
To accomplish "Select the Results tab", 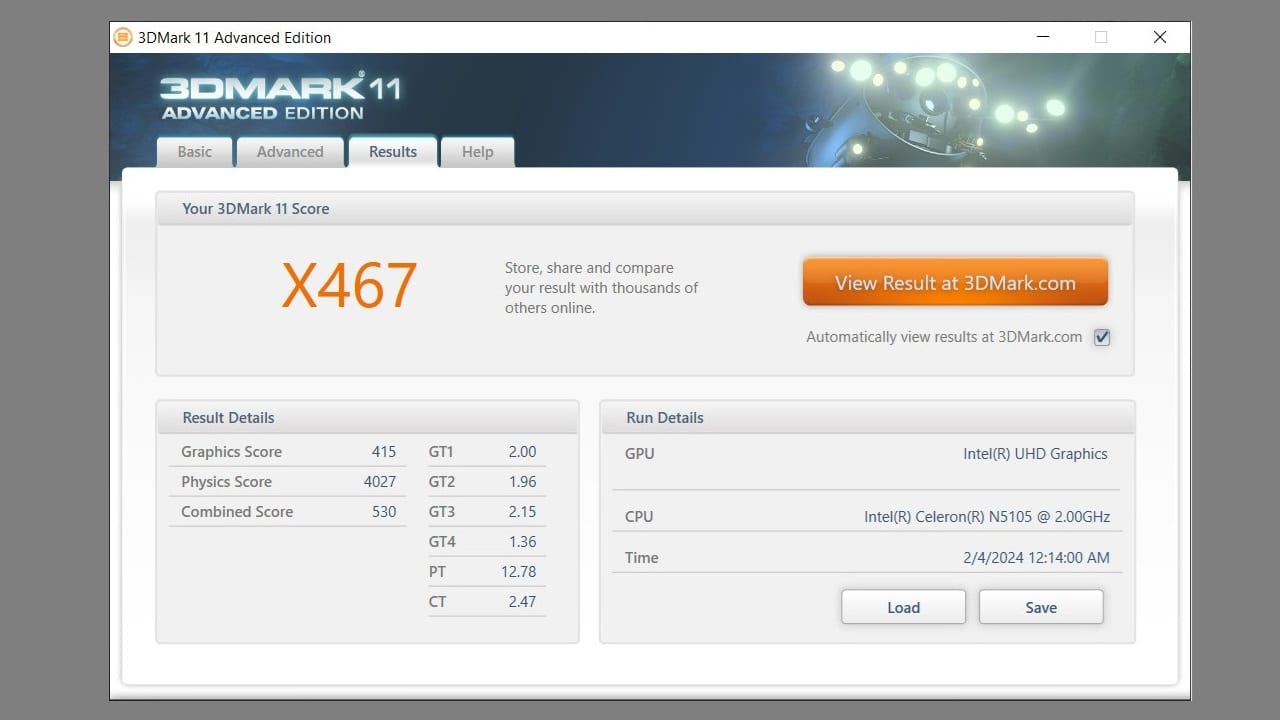I will tap(392, 152).
